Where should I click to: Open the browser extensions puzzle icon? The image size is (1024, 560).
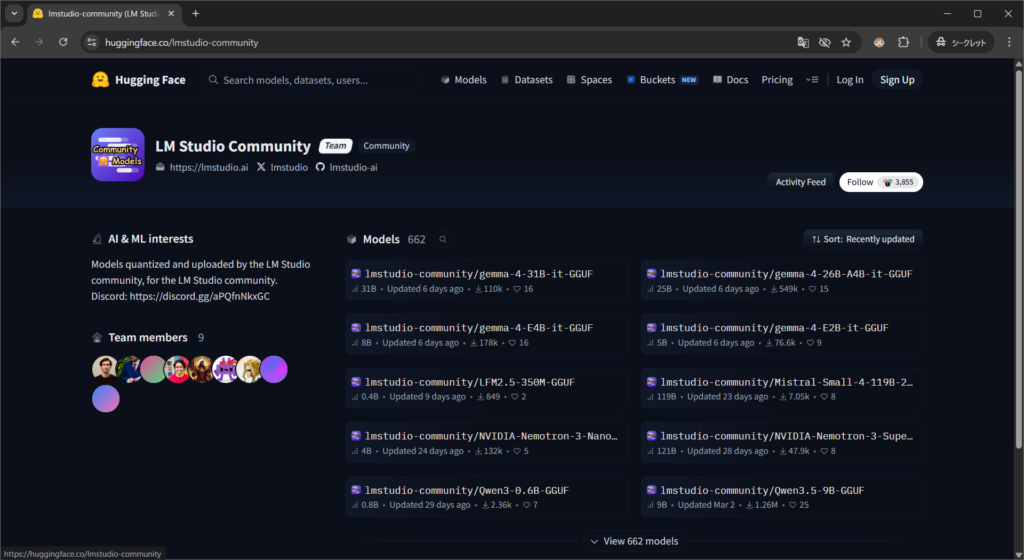point(904,43)
